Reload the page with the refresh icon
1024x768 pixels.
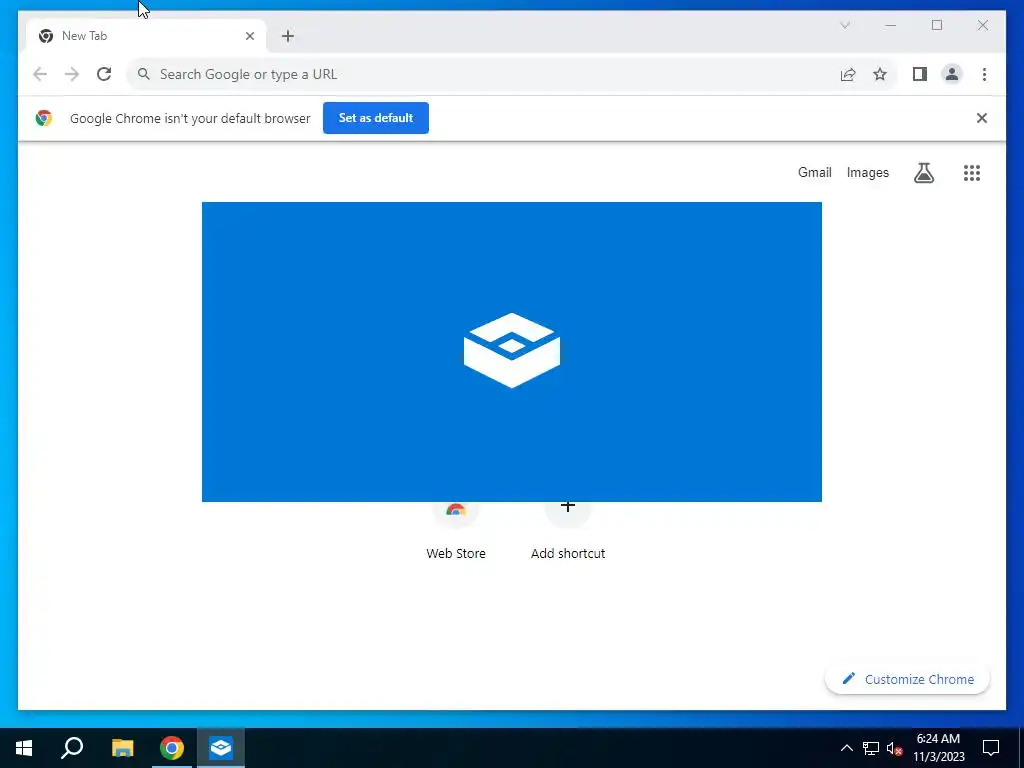point(104,74)
